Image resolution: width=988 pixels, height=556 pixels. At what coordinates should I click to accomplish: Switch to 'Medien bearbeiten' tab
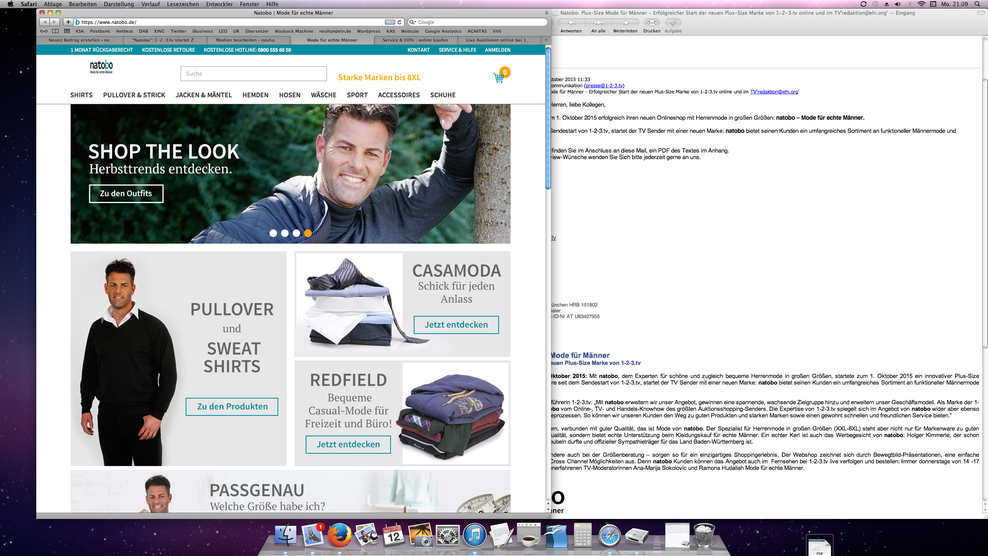(x=248, y=40)
